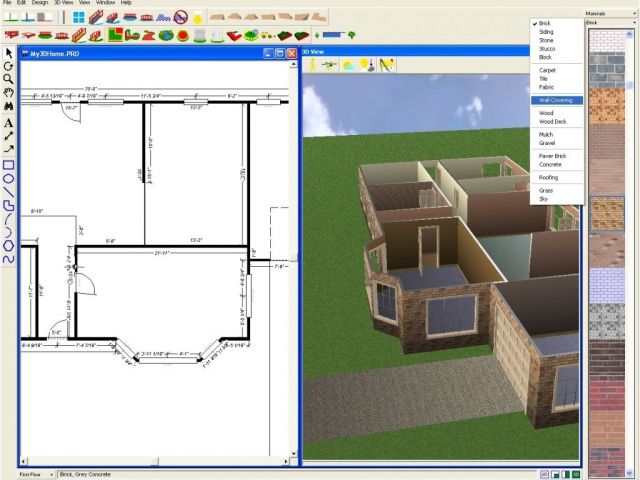
Task: Select the arrow pointer tool
Action: [x=8, y=52]
